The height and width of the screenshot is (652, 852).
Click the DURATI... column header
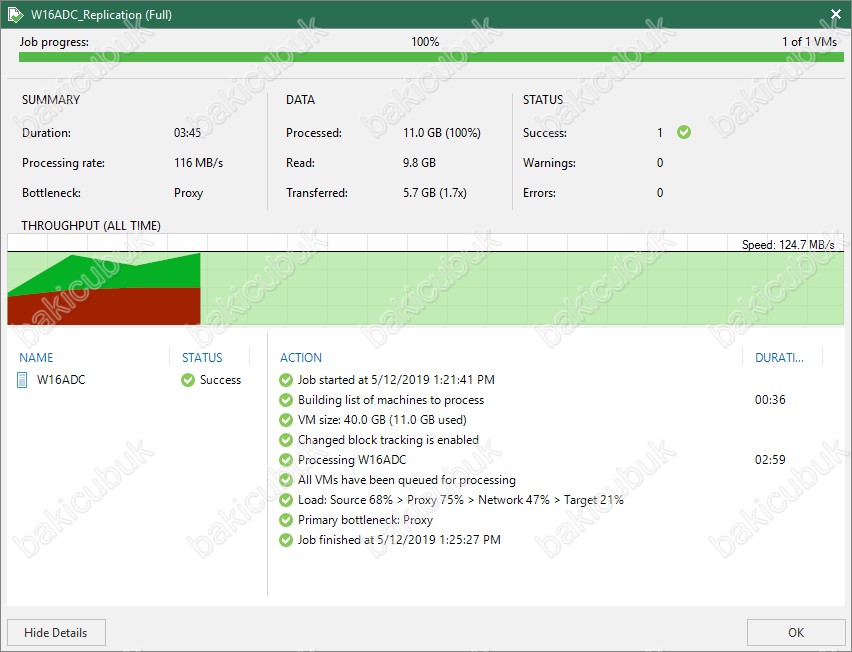point(779,358)
